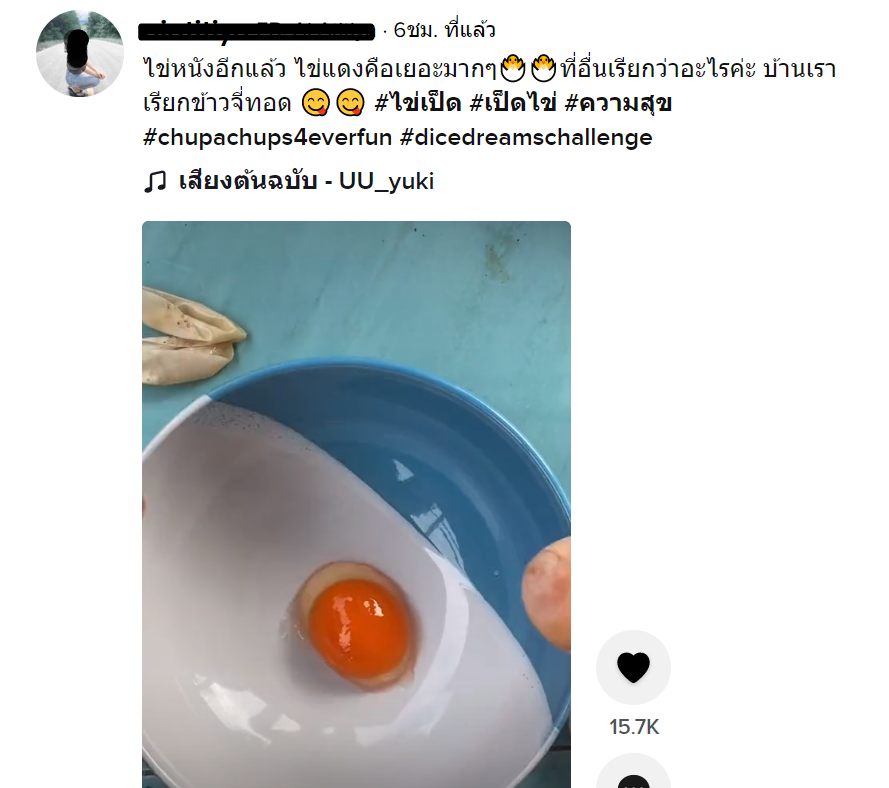Open the poster's profile avatar
Viewport: 889px width, 788px height.
(x=80, y=53)
